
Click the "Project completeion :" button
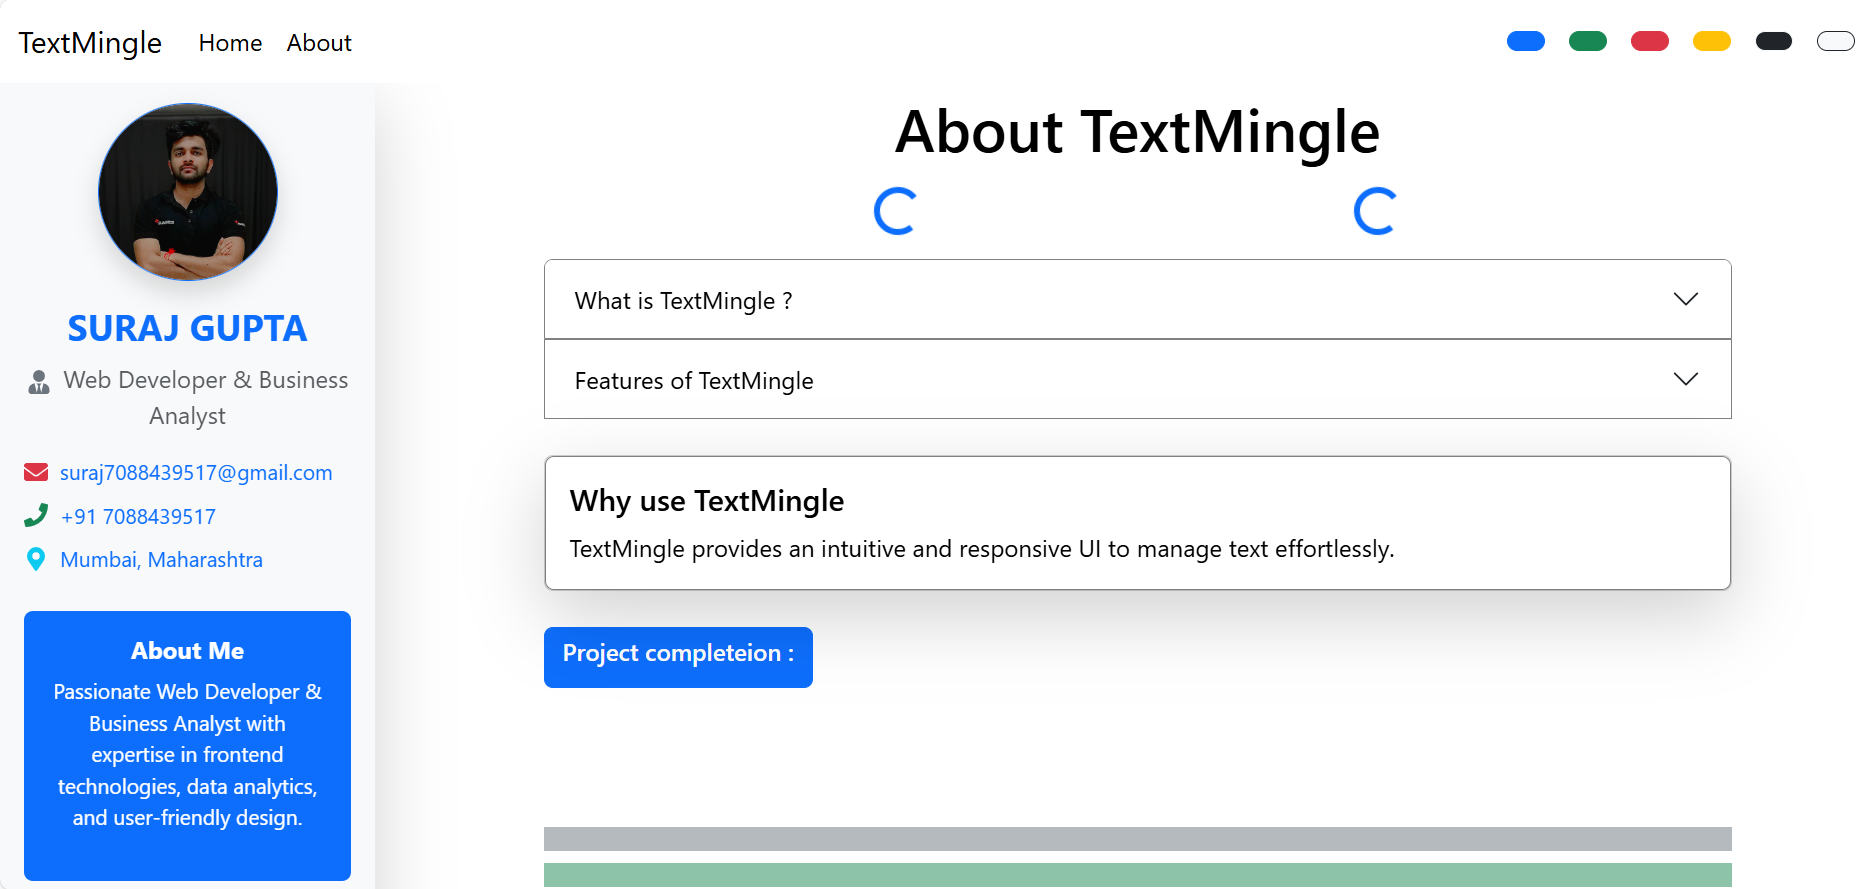(x=678, y=657)
